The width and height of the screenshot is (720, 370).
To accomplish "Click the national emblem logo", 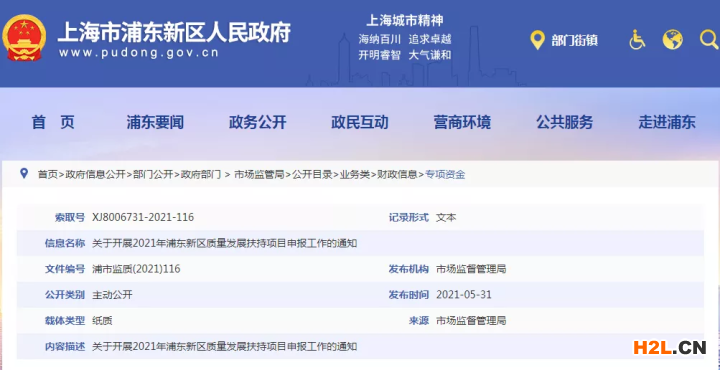I will point(24,38).
